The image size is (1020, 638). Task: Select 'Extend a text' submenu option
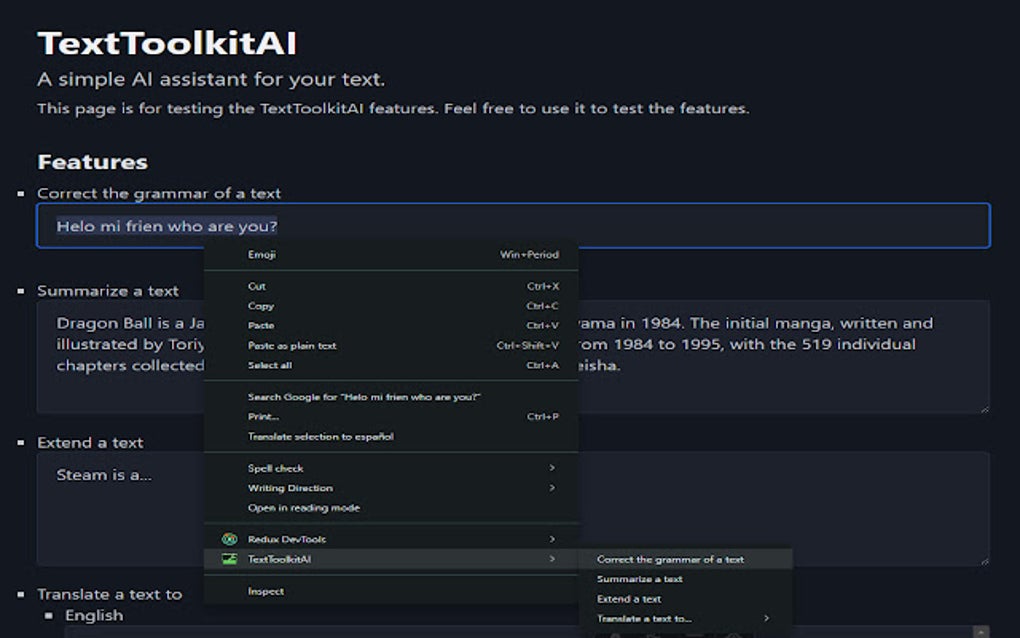629,599
